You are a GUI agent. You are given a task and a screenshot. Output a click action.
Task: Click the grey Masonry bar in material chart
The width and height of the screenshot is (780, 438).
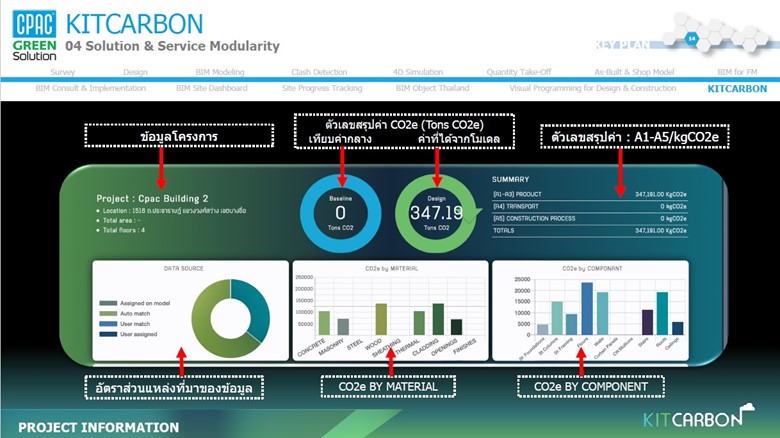coord(343,327)
